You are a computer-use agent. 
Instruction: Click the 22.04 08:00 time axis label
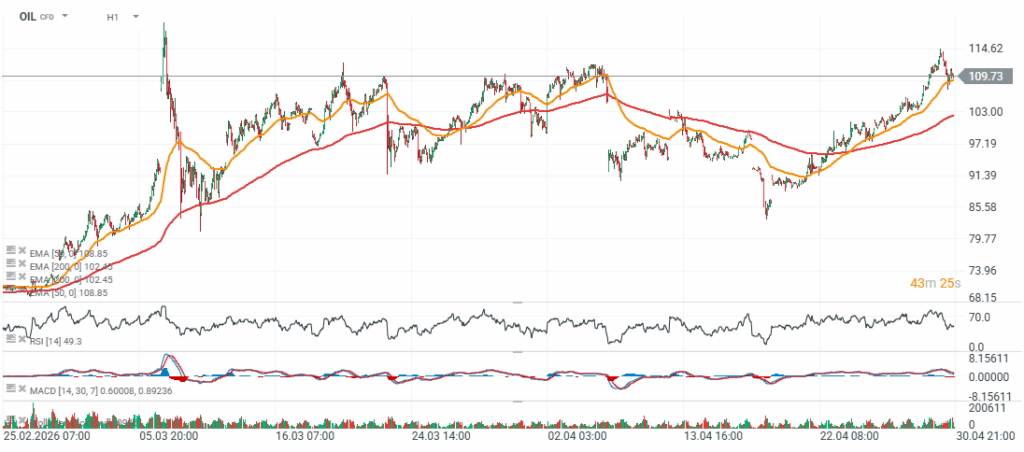pyautogui.click(x=849, y=435)
